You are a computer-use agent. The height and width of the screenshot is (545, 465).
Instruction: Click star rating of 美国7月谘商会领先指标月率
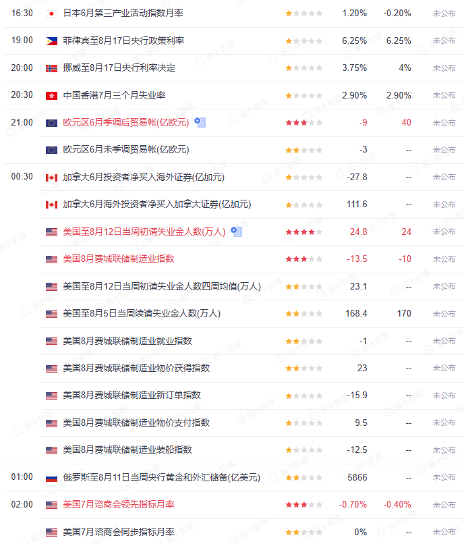(304, 505)
